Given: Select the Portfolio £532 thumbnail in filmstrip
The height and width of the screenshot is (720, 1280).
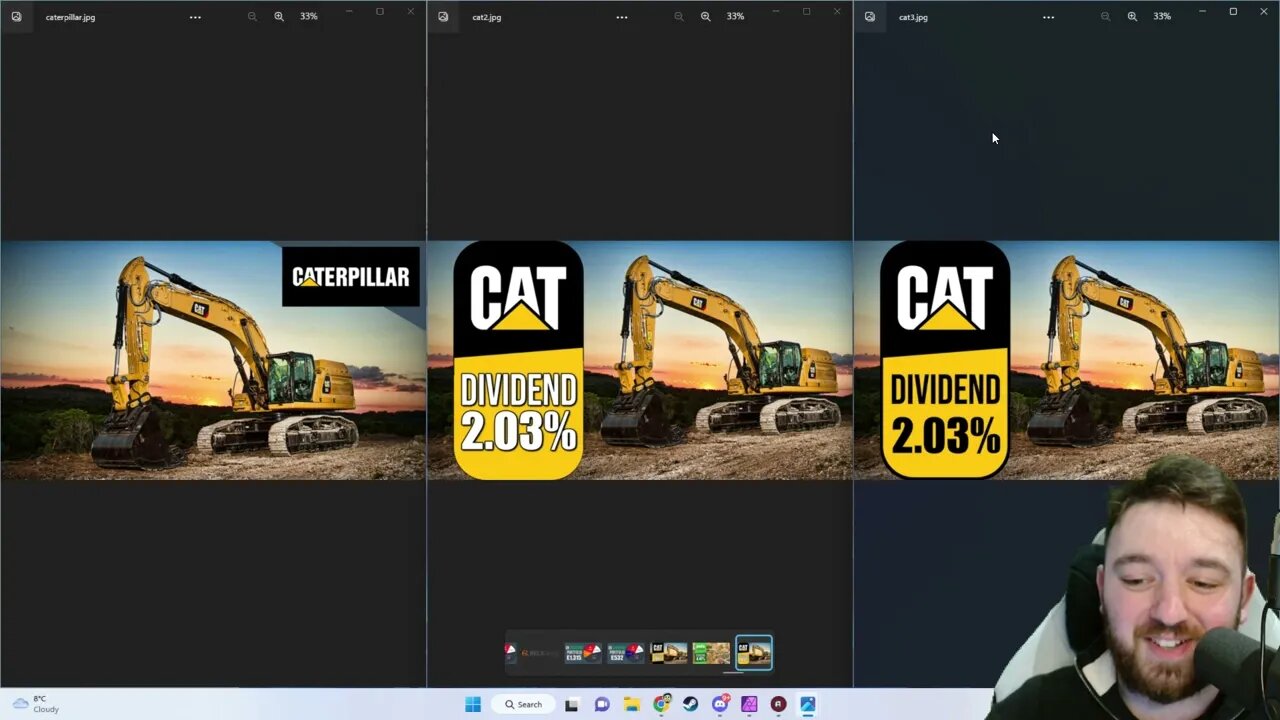Looking at the screenshot, I should pos(625,654).
